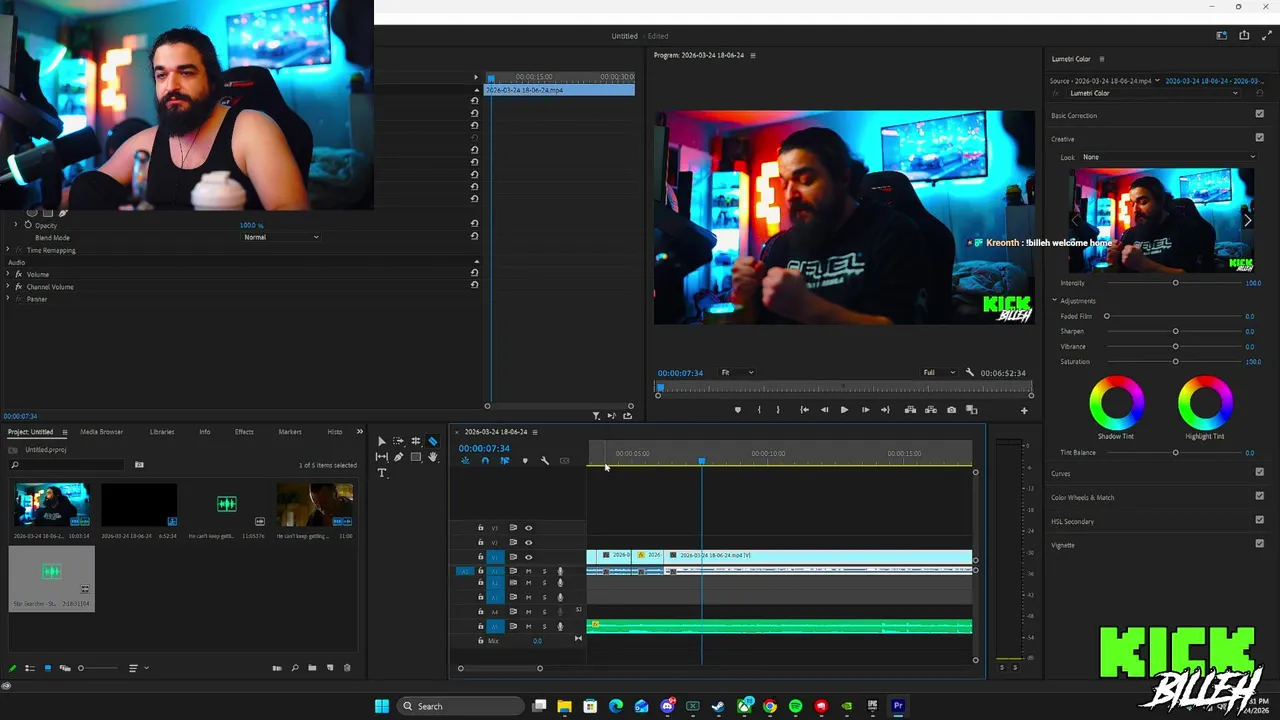Click the Extract button in Program monitor
Viewport: 1280px width, 720px height.
(930, 410)
